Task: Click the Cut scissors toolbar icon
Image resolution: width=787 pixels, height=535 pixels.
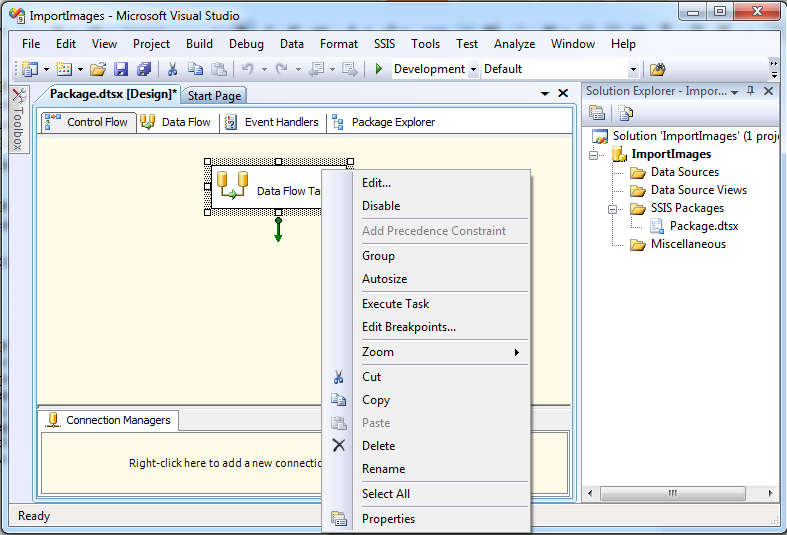Action: (172, 69)
